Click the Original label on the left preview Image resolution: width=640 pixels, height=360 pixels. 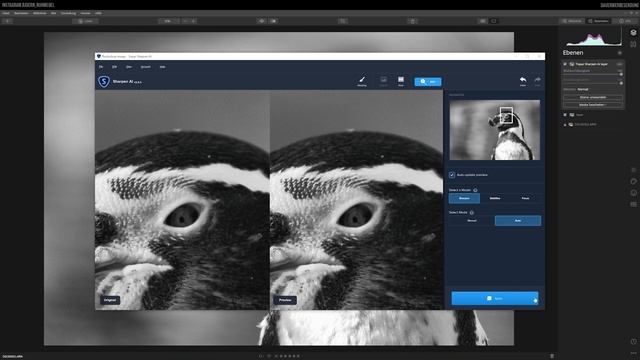click(110, 300)
